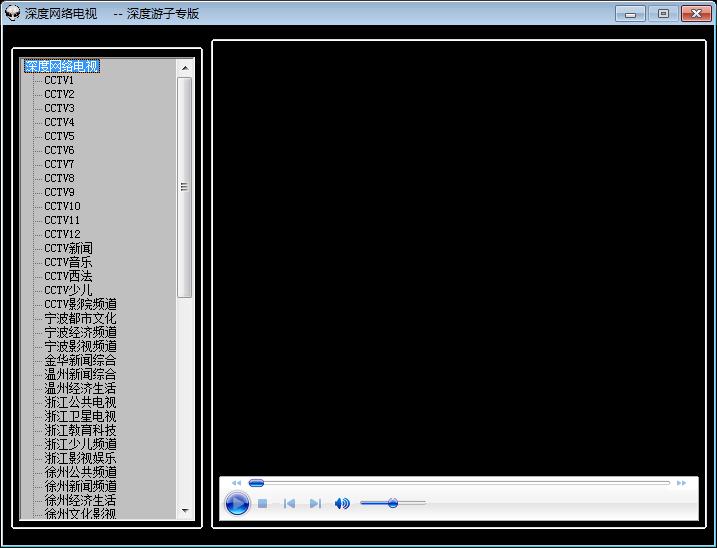The width and height of the screenshot is (717, 548).
Task: Select the CCTV3 channel
Action: tap(59, 108)
